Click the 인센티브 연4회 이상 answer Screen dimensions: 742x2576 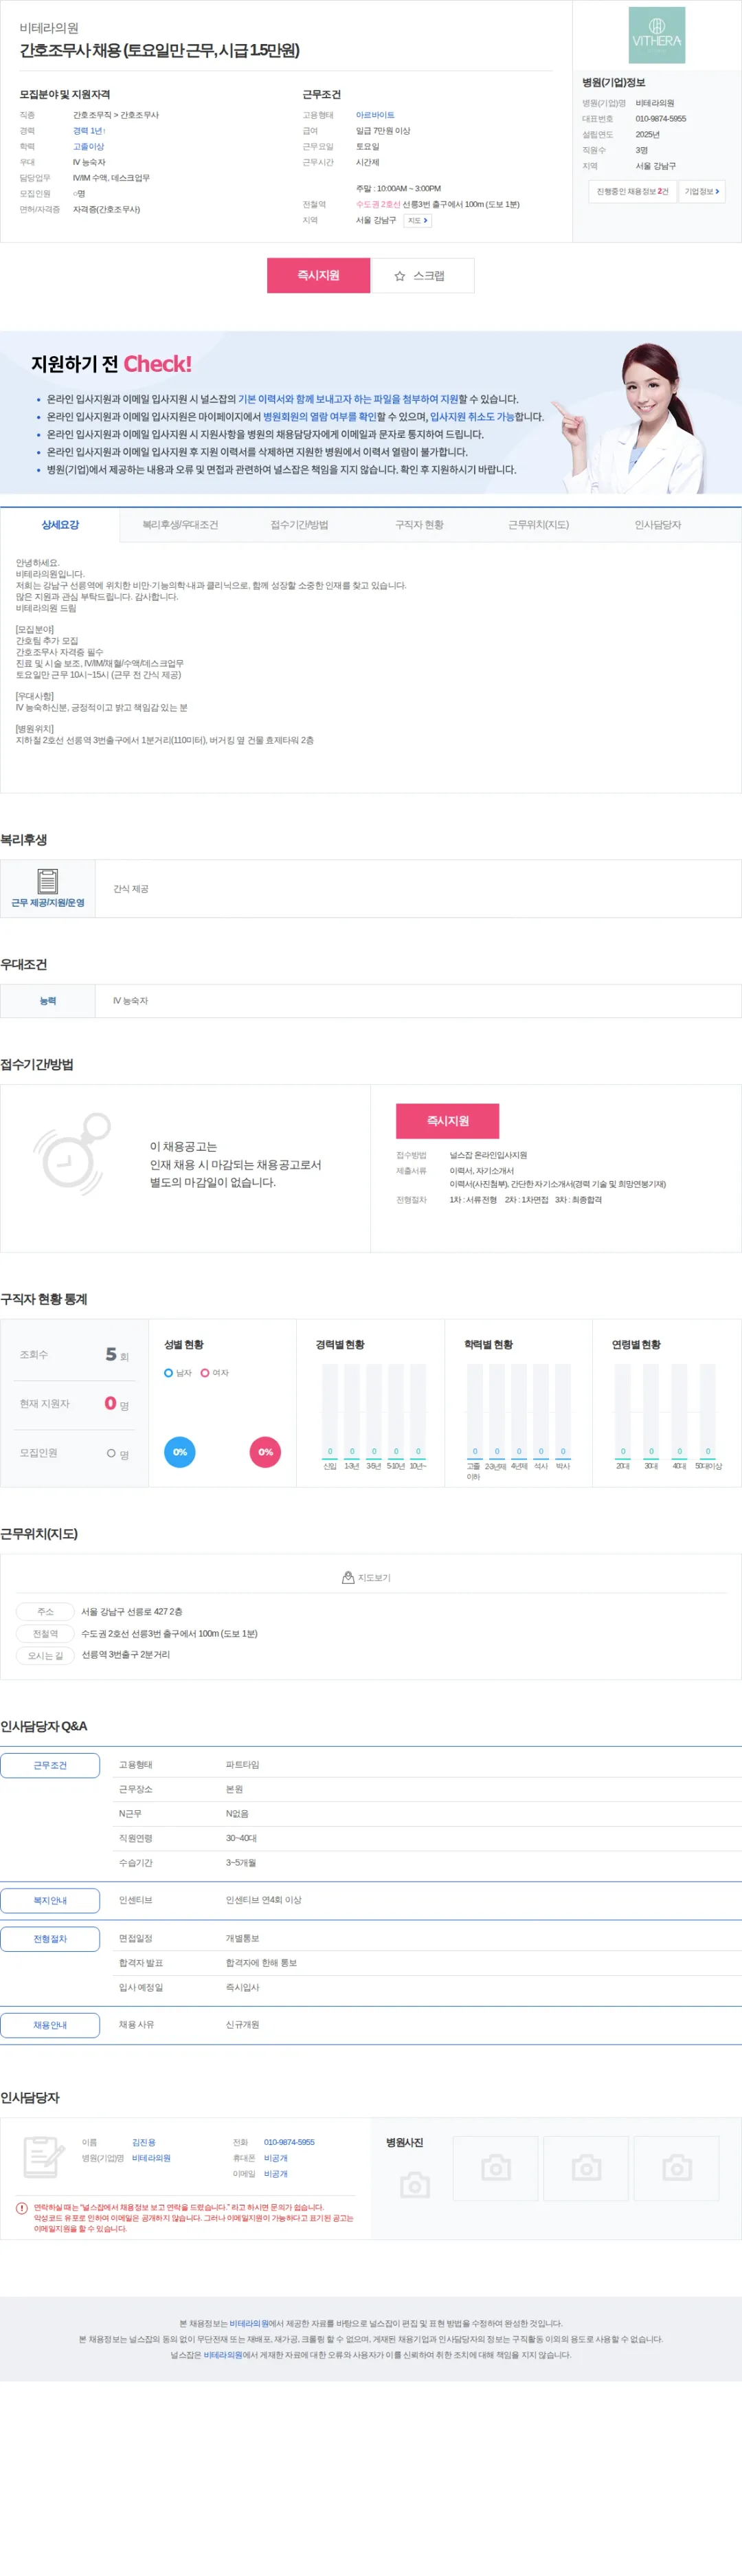pos(263,1900)
